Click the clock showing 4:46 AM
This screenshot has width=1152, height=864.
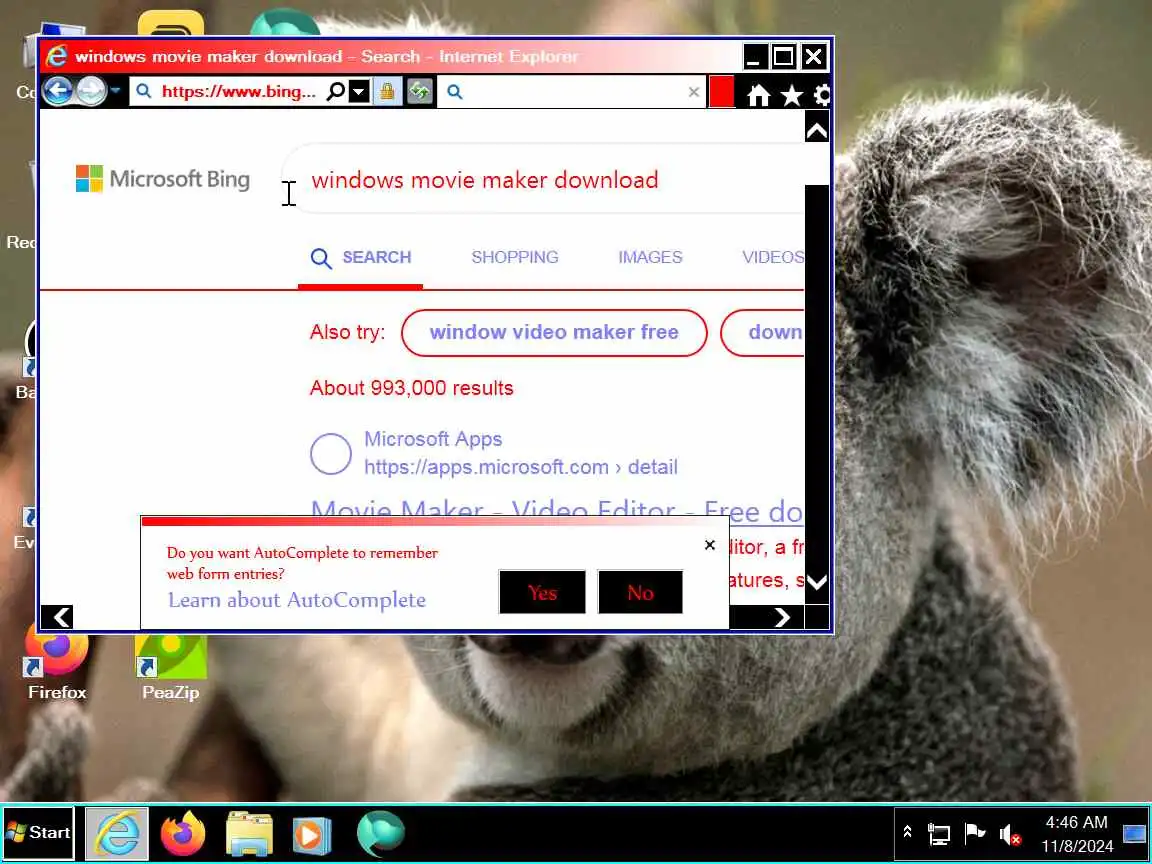1076,834
